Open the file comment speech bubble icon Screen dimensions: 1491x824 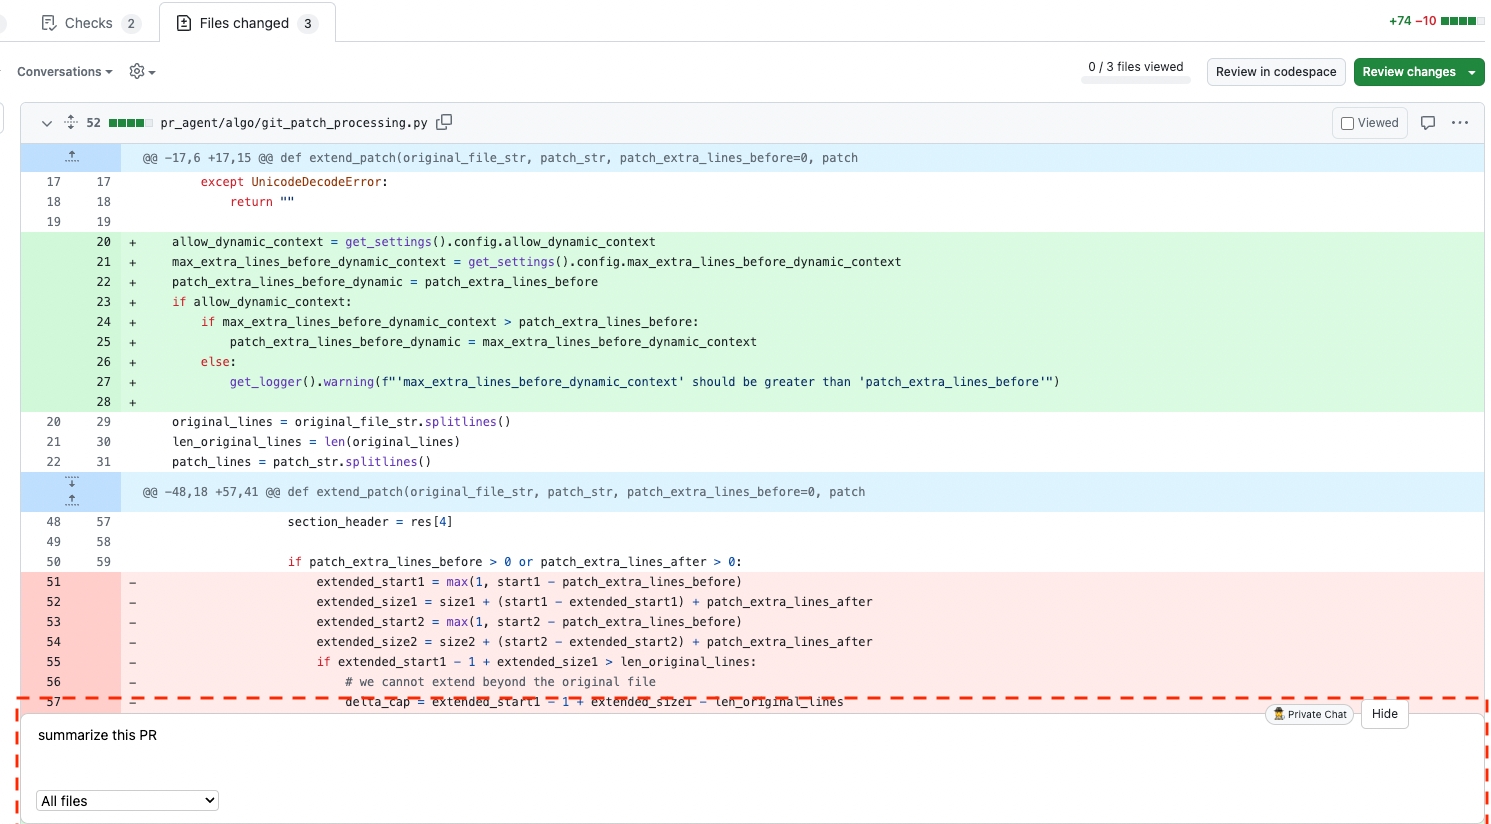(1428, 123)
